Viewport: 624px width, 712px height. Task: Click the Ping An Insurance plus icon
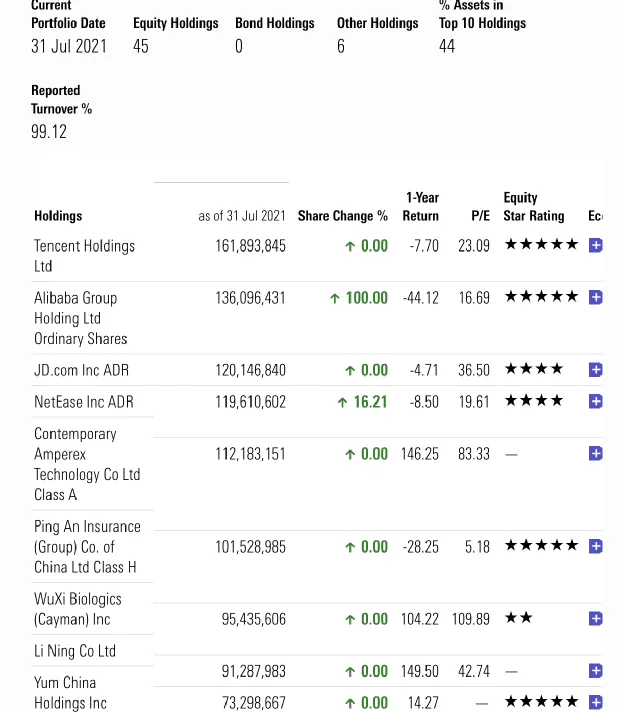coord(595,546)
